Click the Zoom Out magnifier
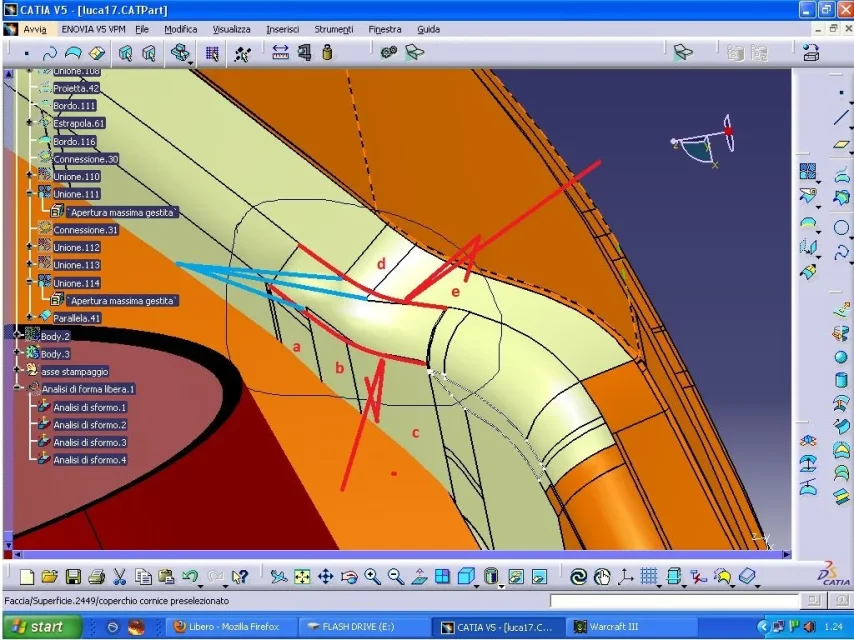This screenshot has width=854, height=640. point(396,576)
